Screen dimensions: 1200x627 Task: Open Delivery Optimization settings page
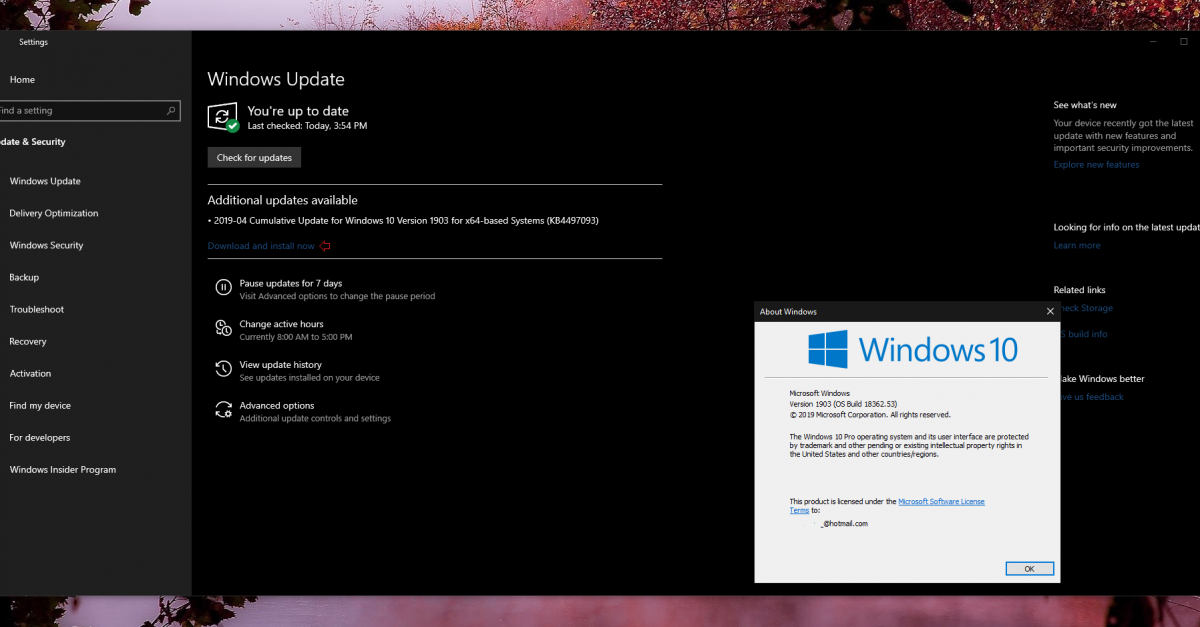[x=54, y=213]
